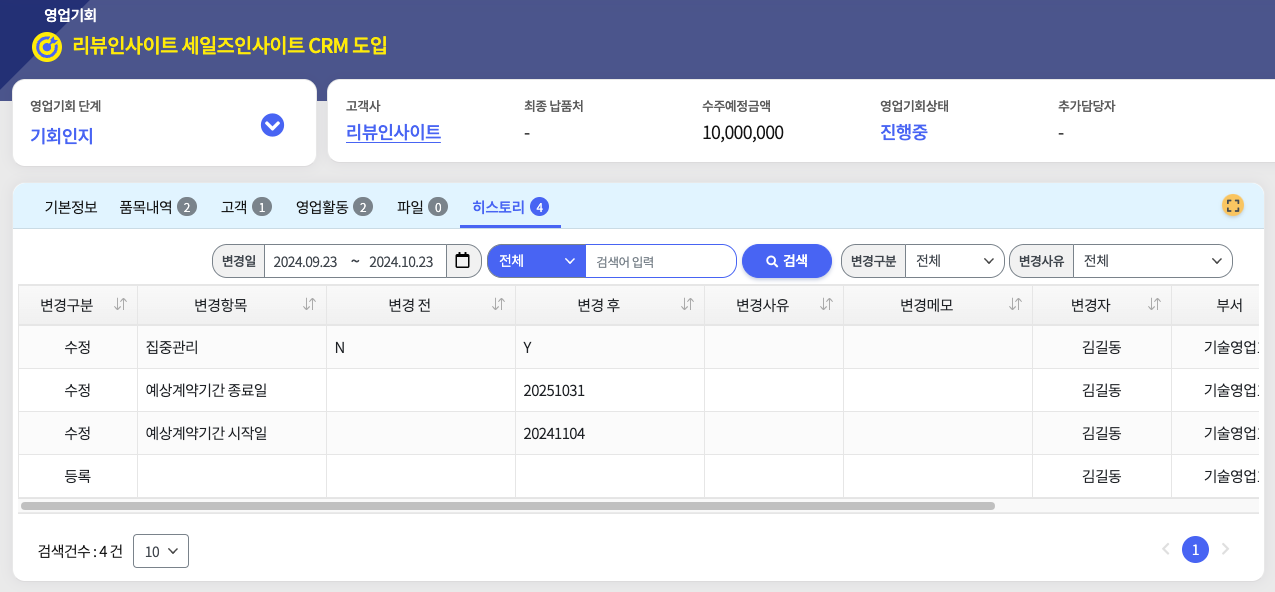Click the calendar icon in date filter
This screenshot has height=592, width=1275.
click(x=462, y=261)
